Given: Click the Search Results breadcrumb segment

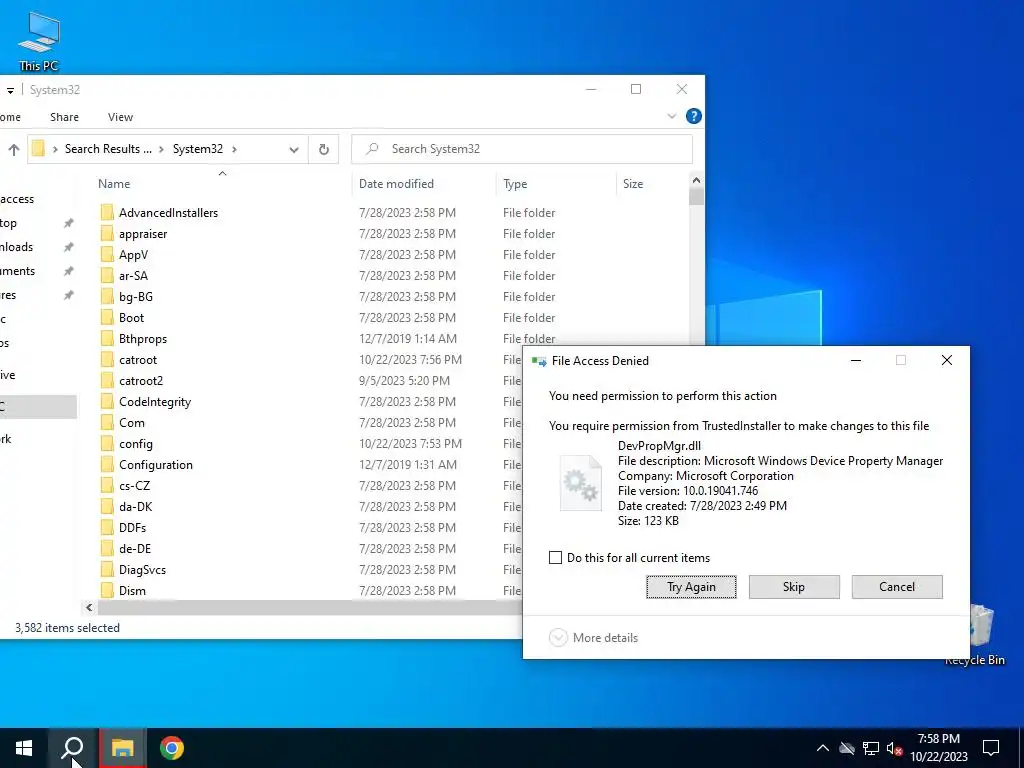Looking at the screenshot, I should [108, 149].
